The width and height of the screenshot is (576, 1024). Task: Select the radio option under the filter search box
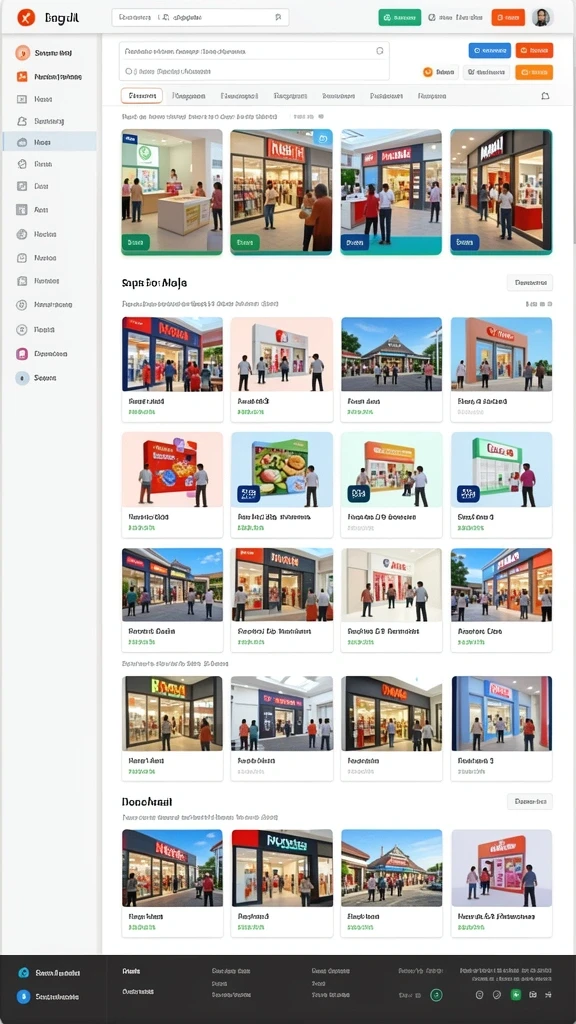[x=129, y=71]
